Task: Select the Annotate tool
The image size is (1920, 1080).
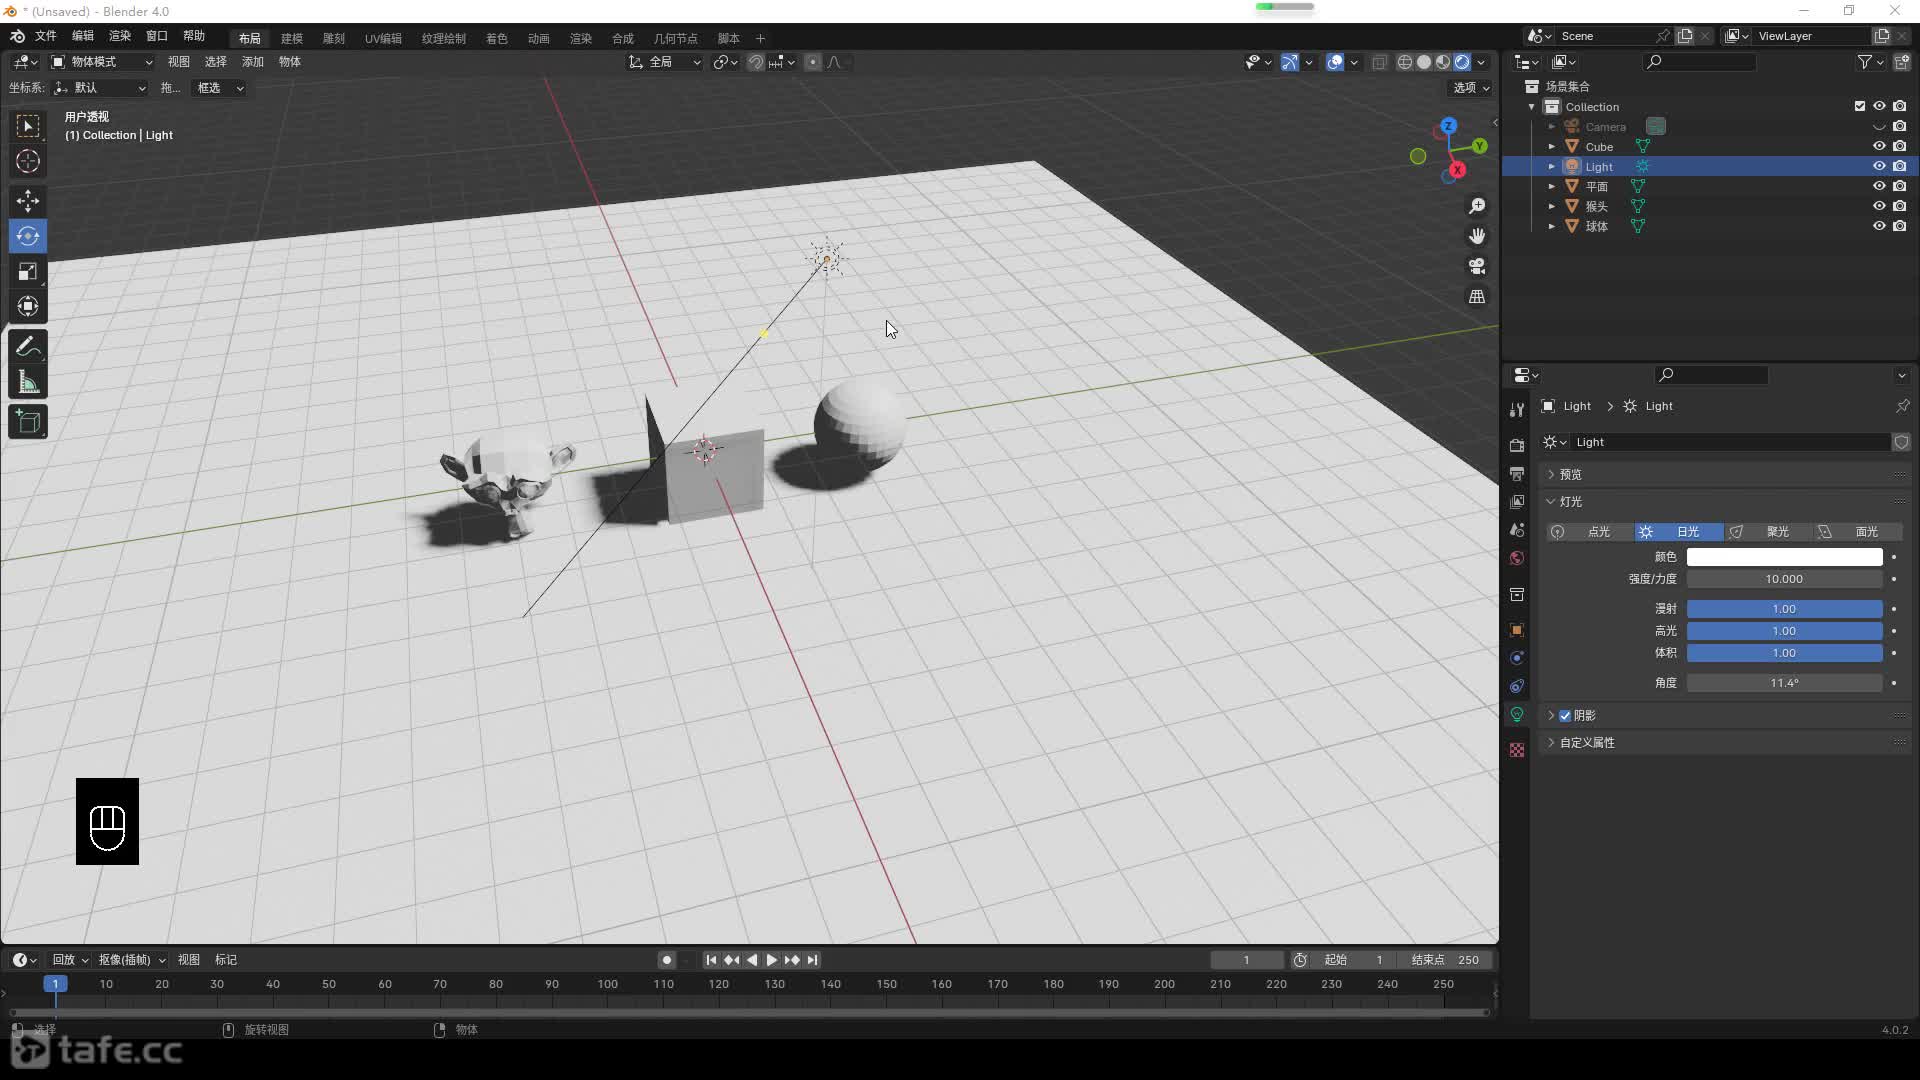Action: pos(28,347)
